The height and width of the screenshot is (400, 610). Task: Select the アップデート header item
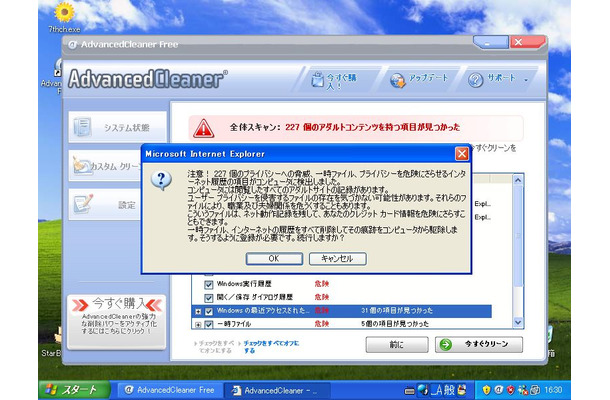[419, 79]
